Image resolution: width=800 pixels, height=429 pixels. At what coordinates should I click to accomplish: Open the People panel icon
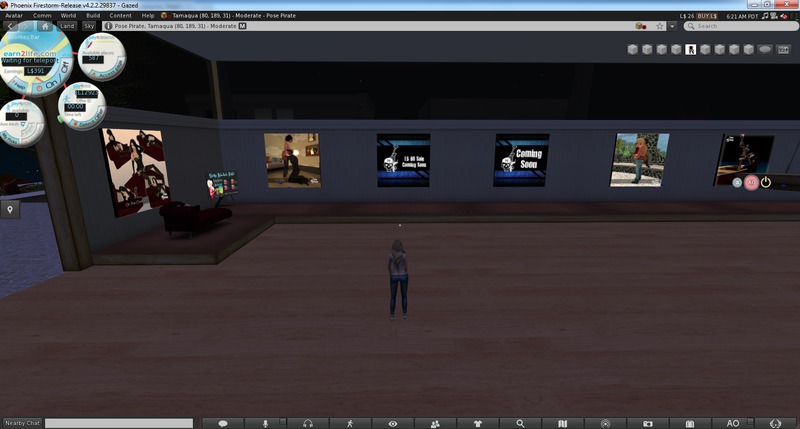[435, 423]
